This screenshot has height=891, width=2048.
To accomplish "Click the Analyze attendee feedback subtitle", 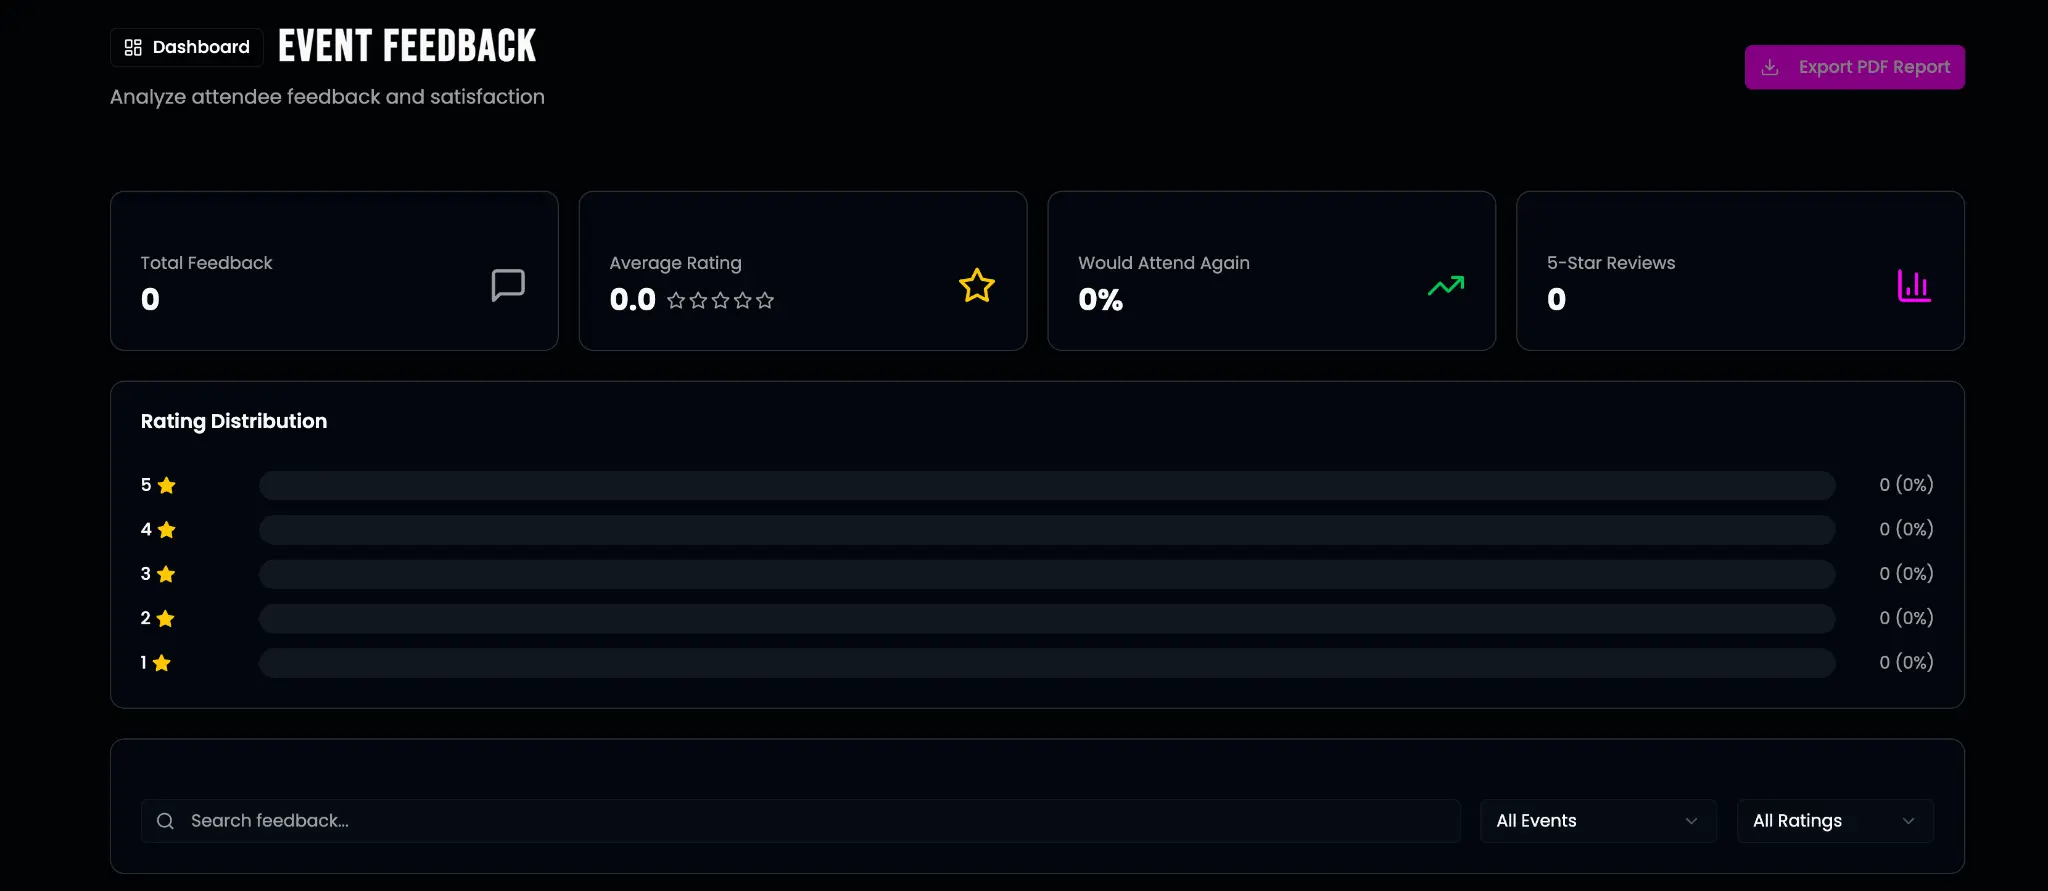I will [327, 97].
